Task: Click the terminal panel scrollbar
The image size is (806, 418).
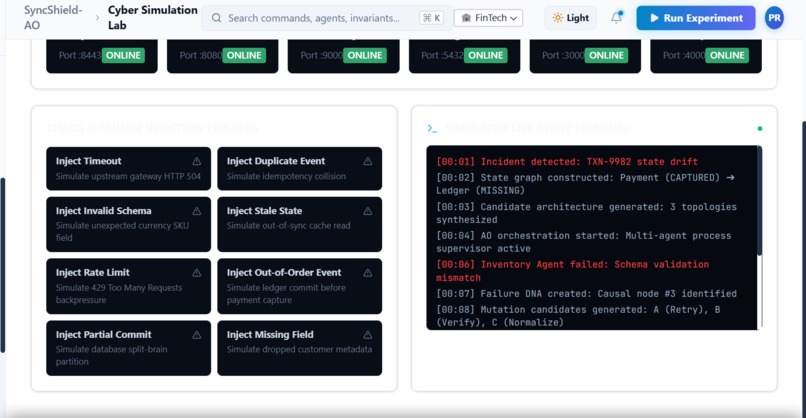Action: click(x=759, y=201)
